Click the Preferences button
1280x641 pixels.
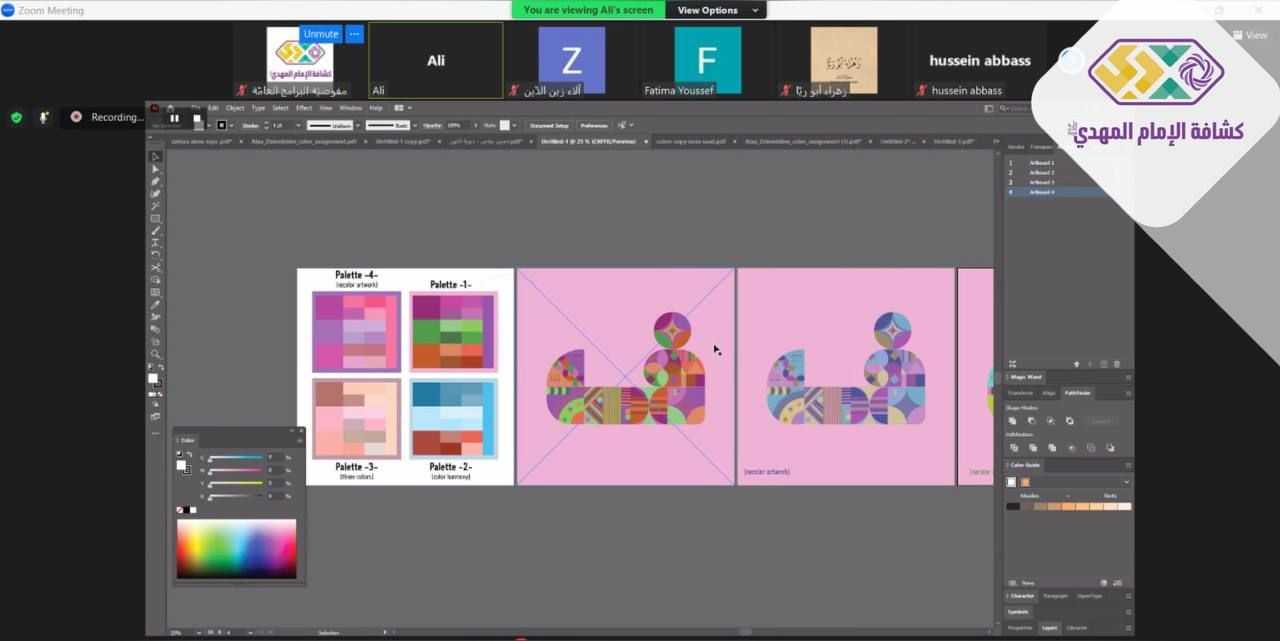(x=594, y=126)
